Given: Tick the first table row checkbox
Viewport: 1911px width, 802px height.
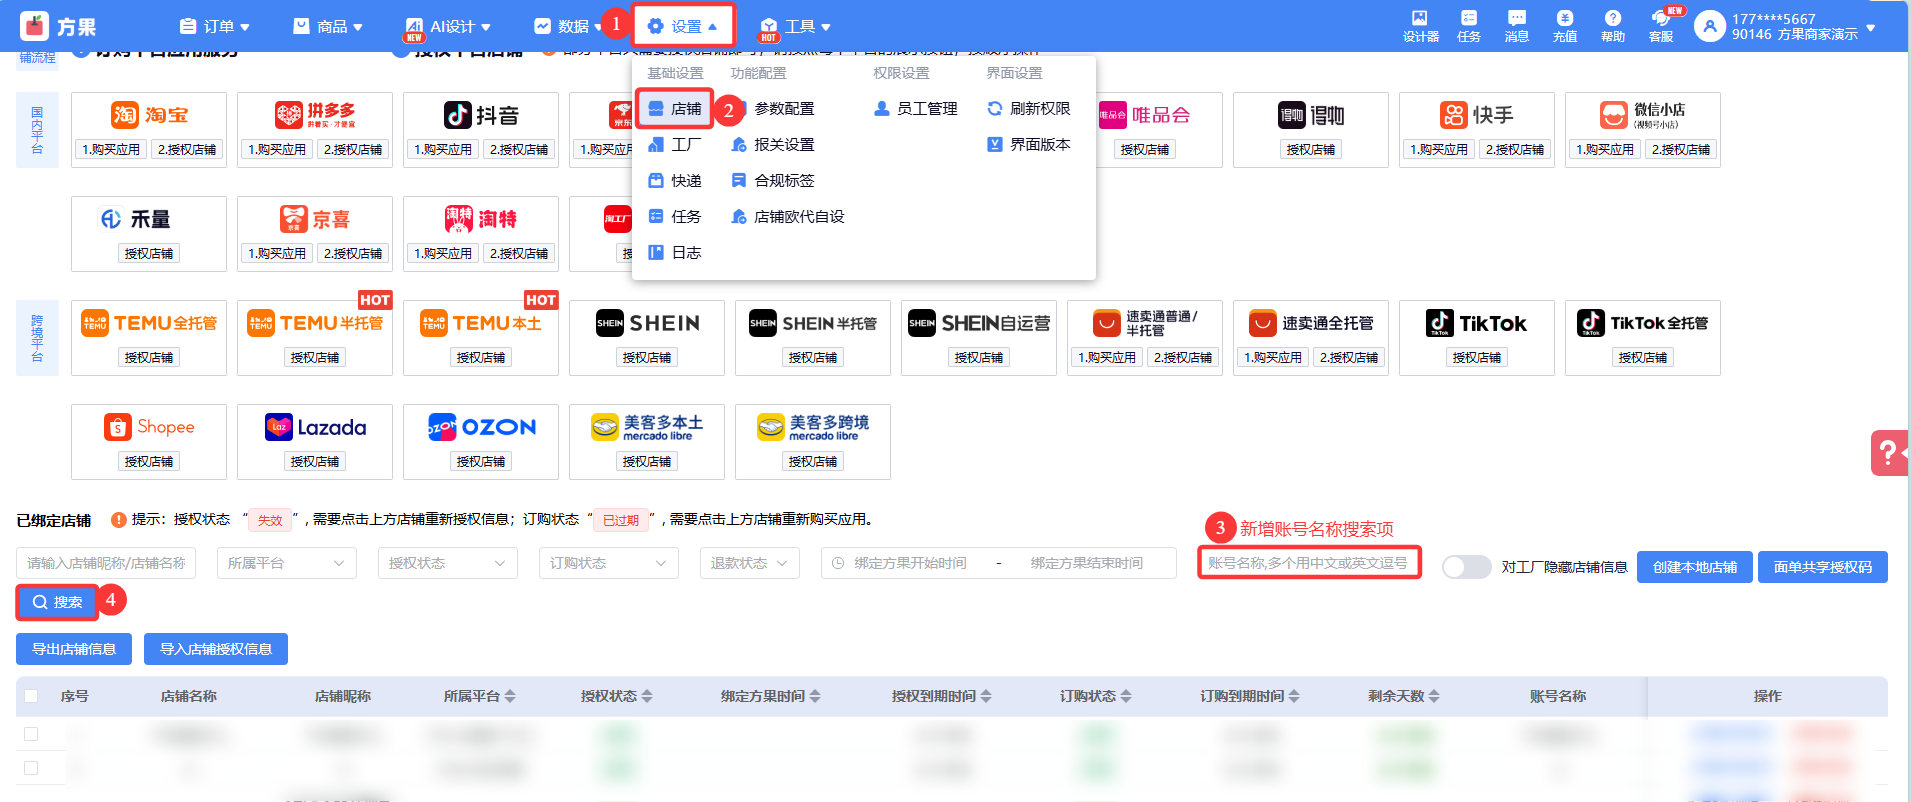Looking at the screenshot, I should point(31,734).
